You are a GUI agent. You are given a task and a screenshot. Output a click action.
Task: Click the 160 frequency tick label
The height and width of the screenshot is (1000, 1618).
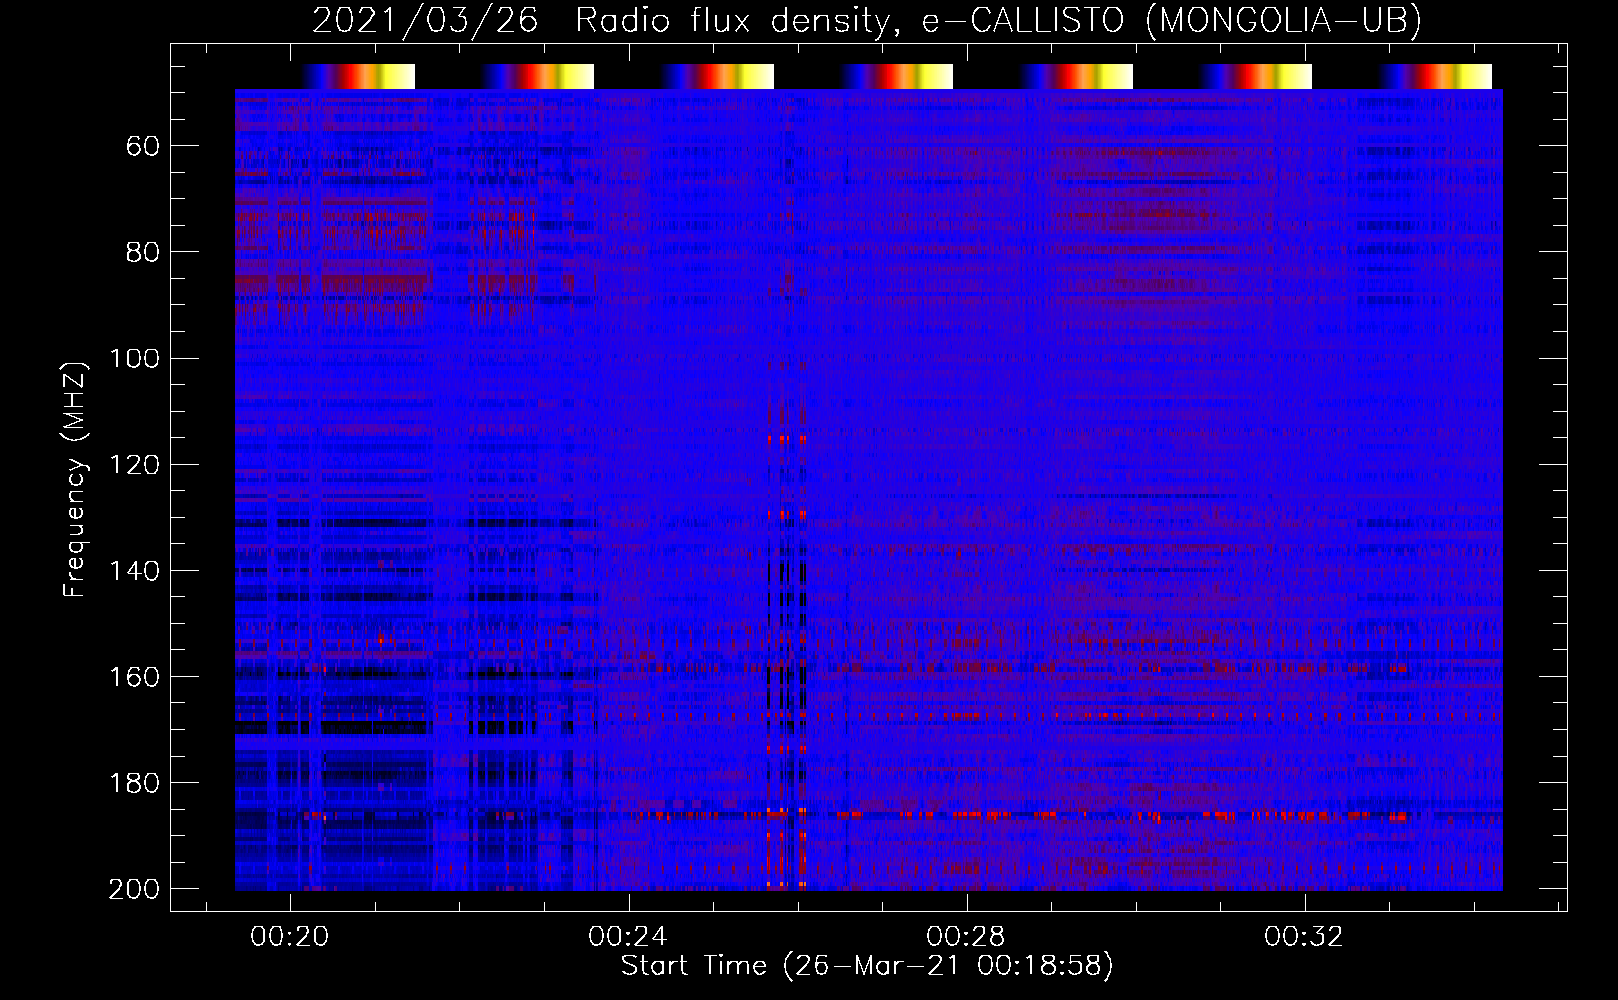tap(134, 677)
